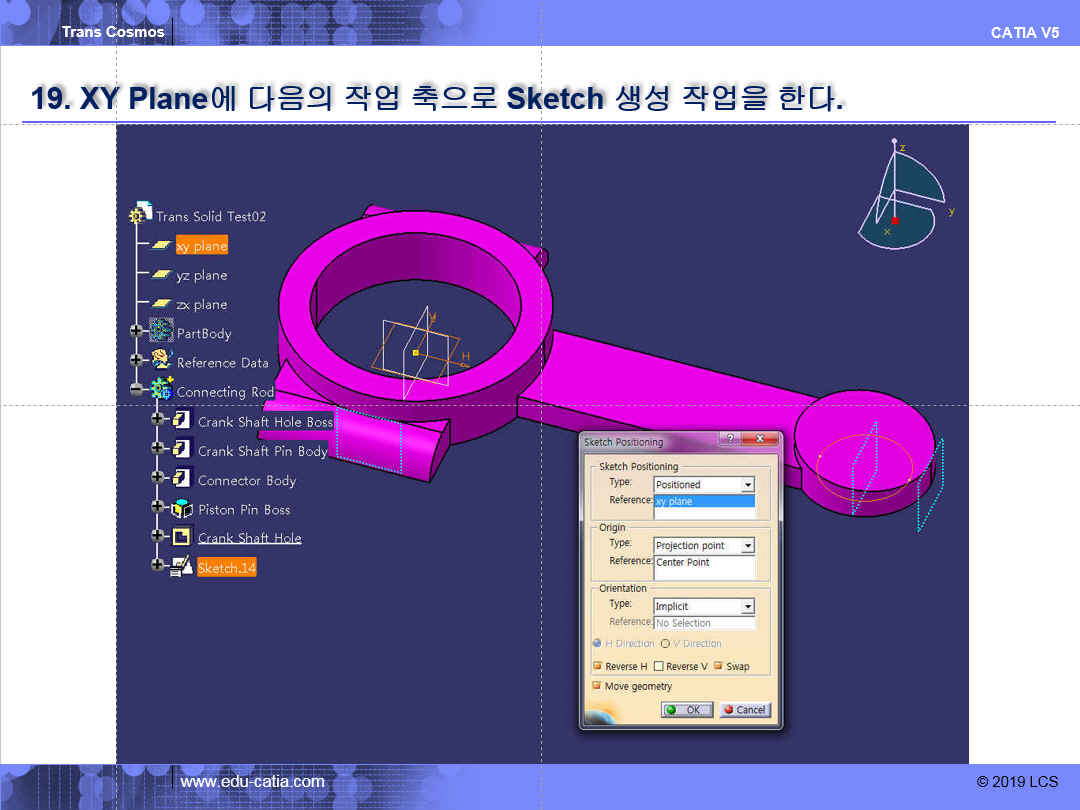The height and width of the screenshot is (810, 1080).
Task: Open the Sketch Positioning Type dropdown
Action: (747, 485)
